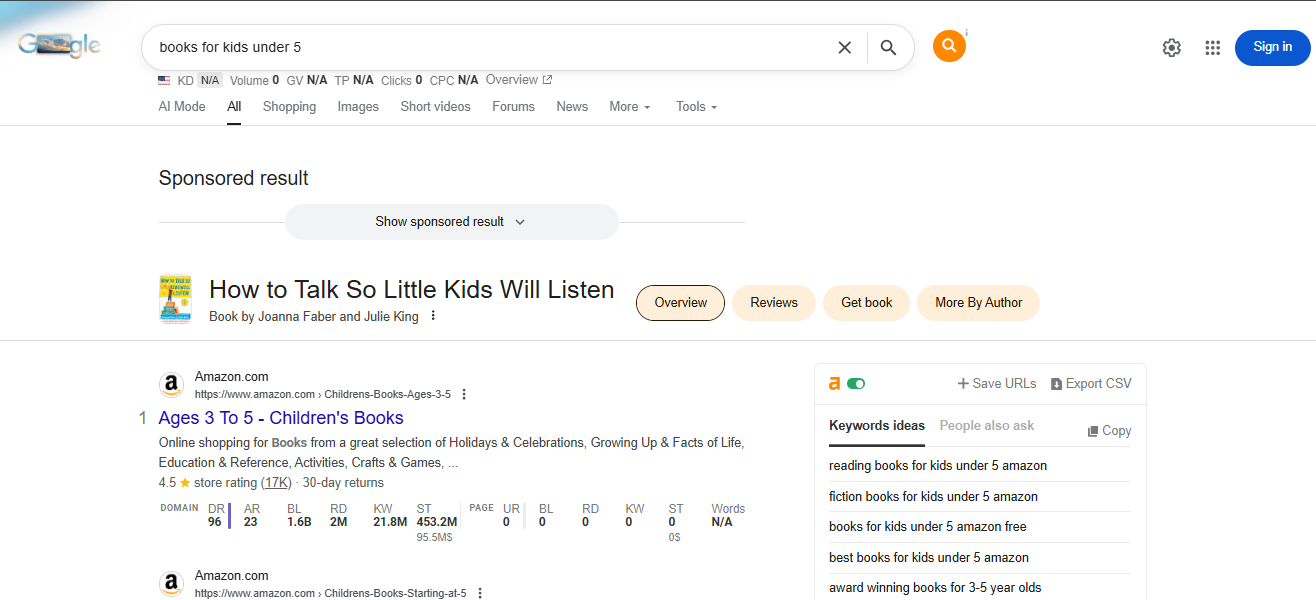The image size is (1316, 600).
Task: Click the orange SEO extension icon beside search bar
Action: tap(949, 45)
